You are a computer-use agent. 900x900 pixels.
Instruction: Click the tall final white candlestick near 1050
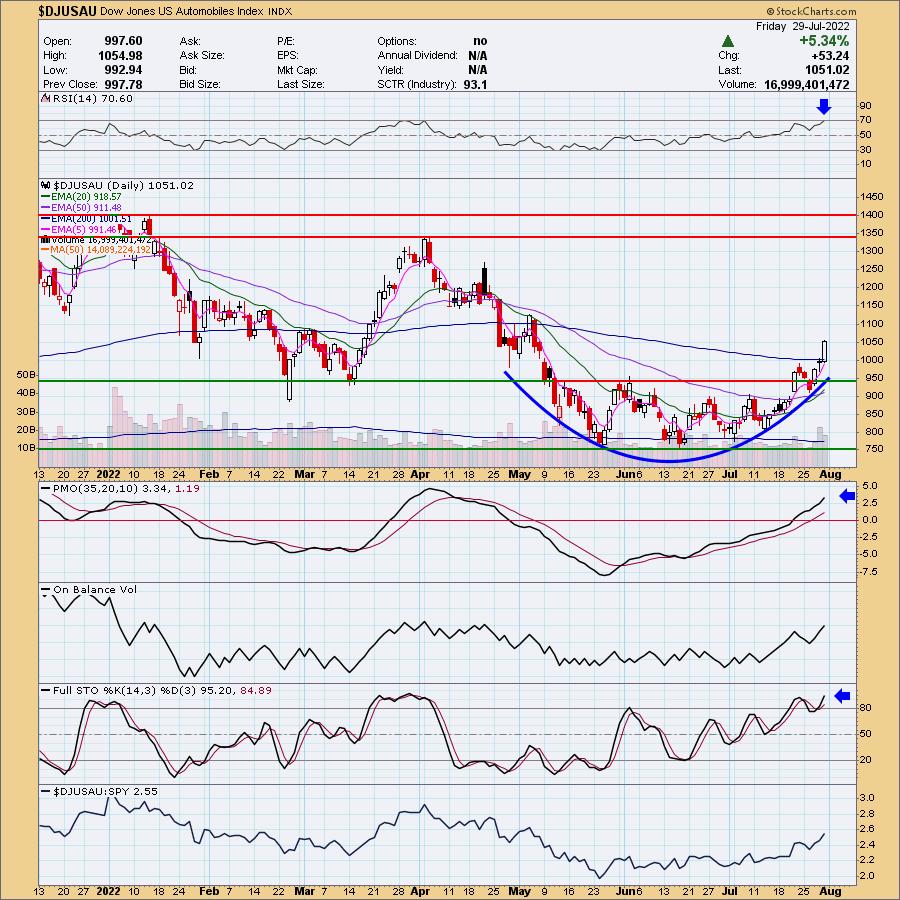click(x=825, y=351)
